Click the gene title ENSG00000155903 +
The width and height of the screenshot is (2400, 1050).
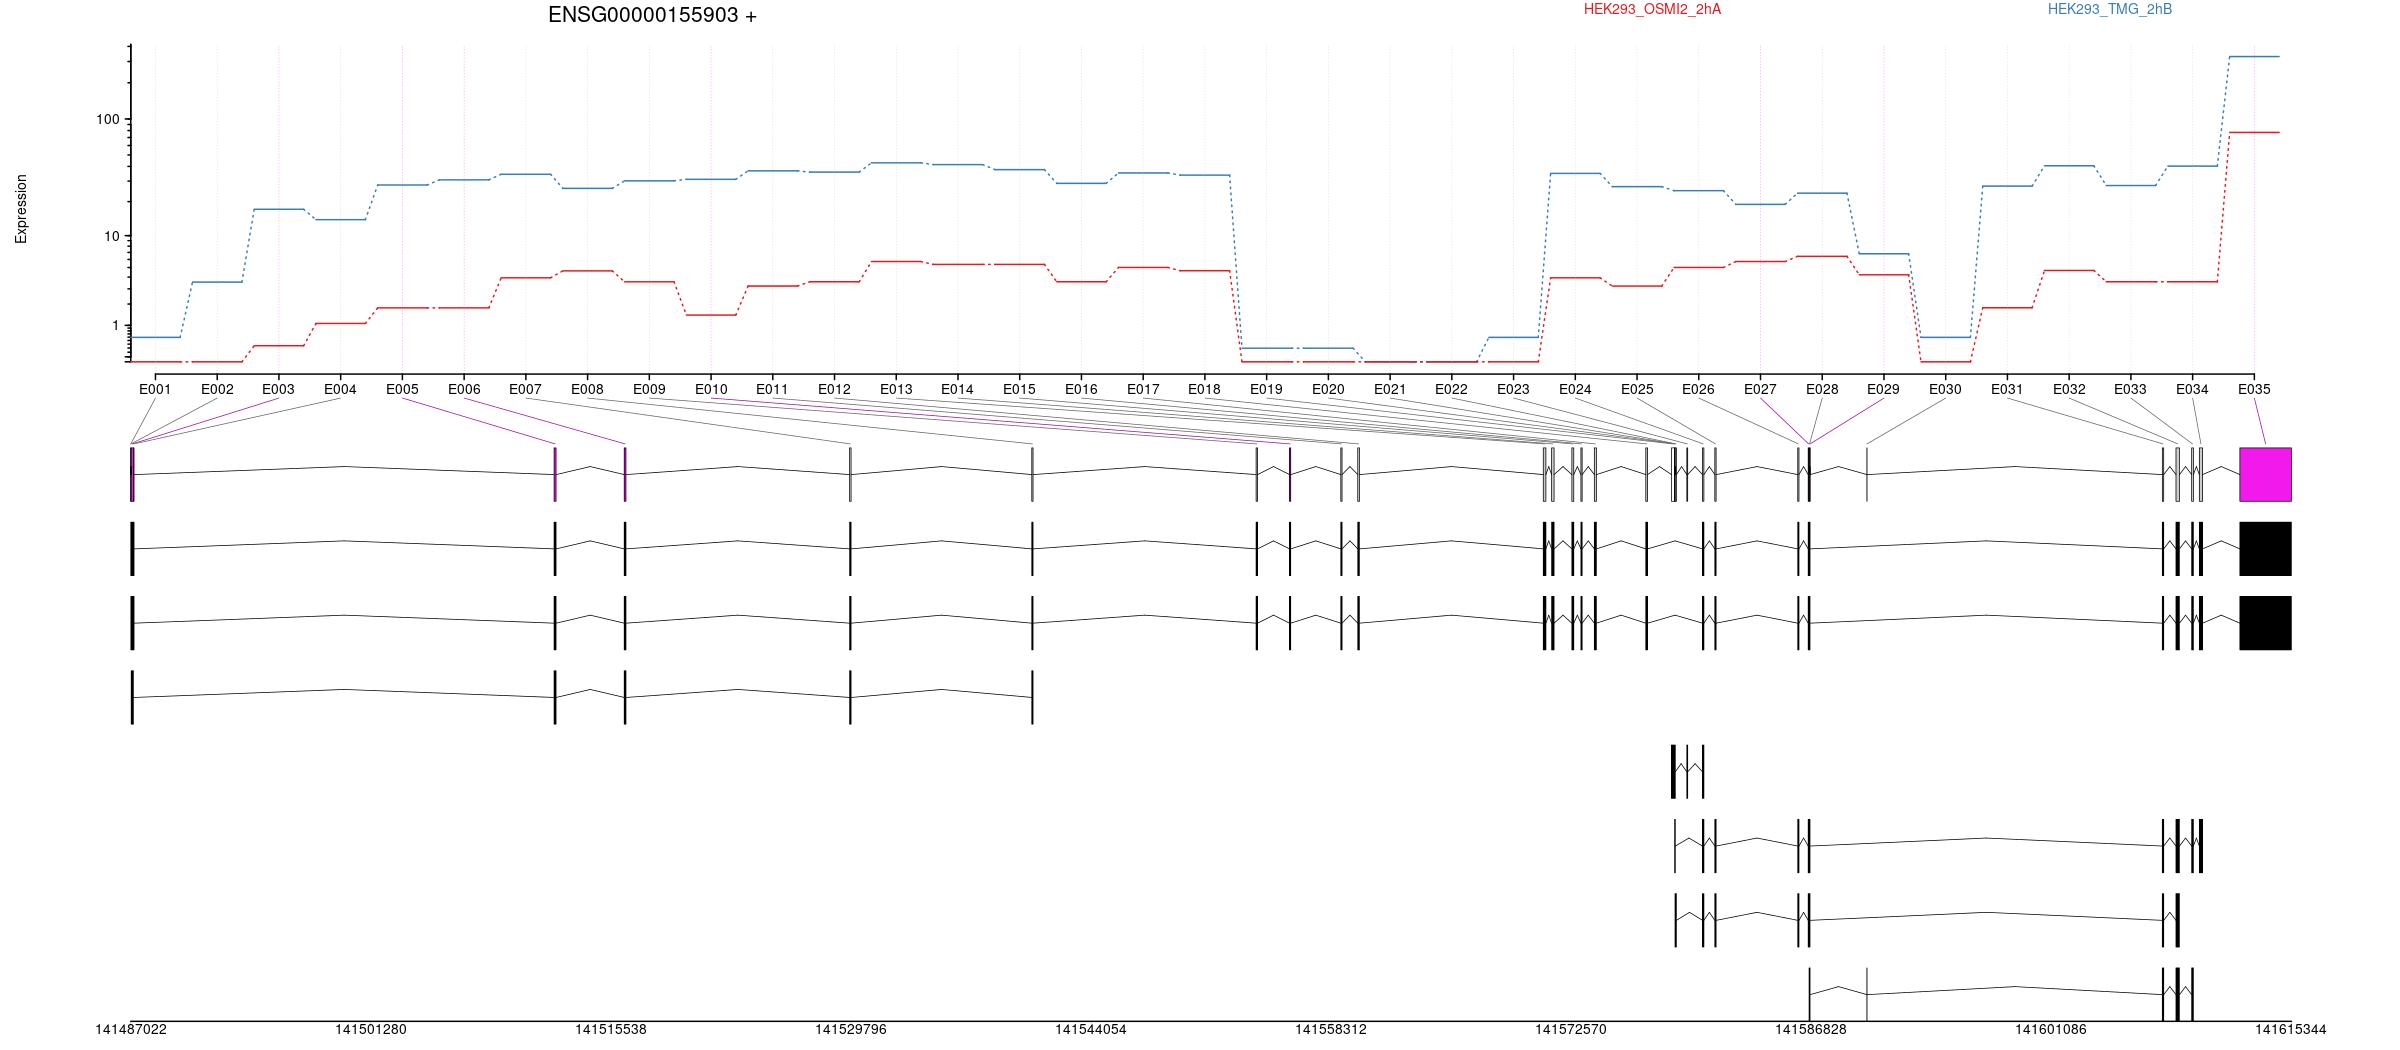[x=652, y=15]
